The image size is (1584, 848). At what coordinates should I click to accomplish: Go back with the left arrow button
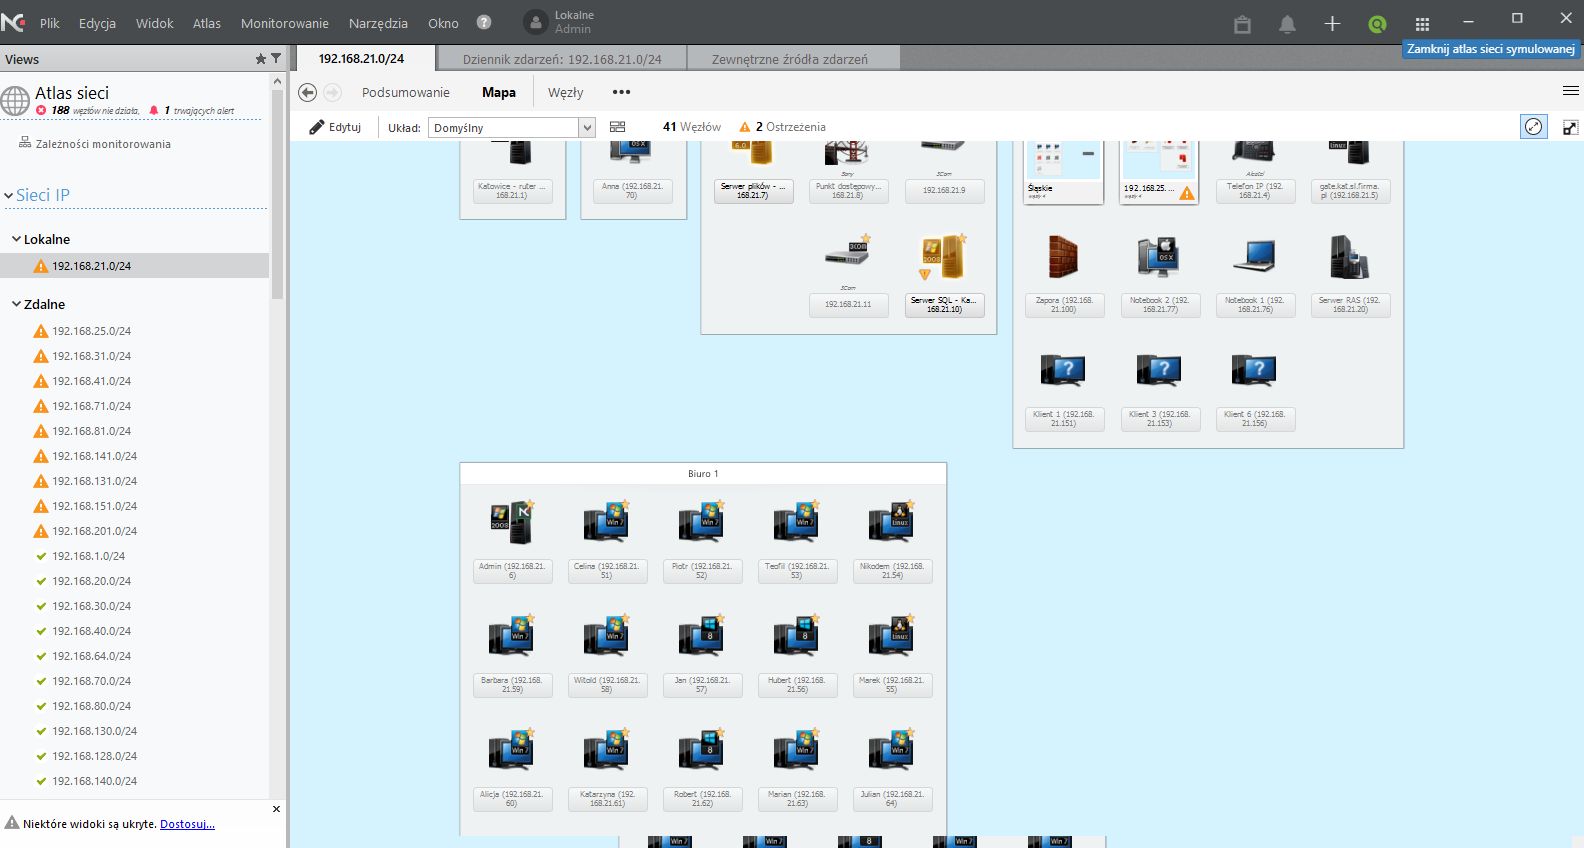point(308,92)
